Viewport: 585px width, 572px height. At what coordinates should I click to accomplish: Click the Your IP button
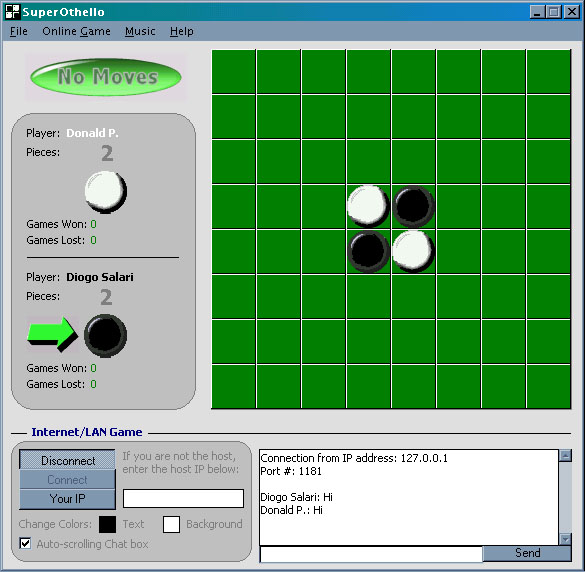coord(68,499)
